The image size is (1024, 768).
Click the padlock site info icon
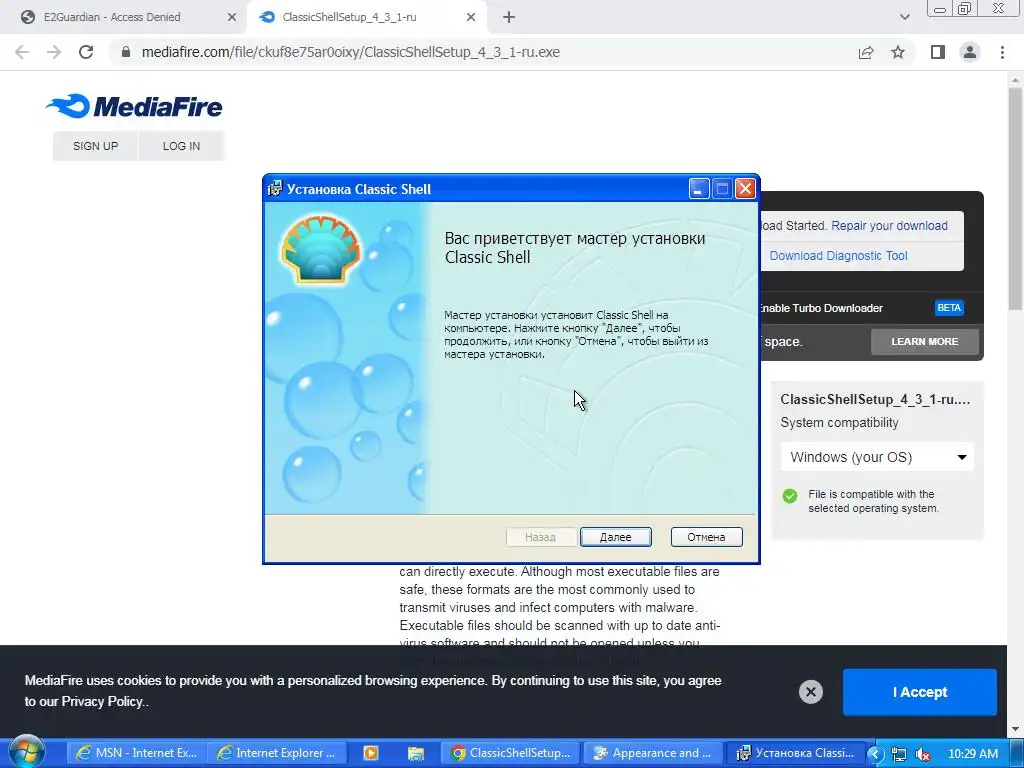click(x=126, y=52)
